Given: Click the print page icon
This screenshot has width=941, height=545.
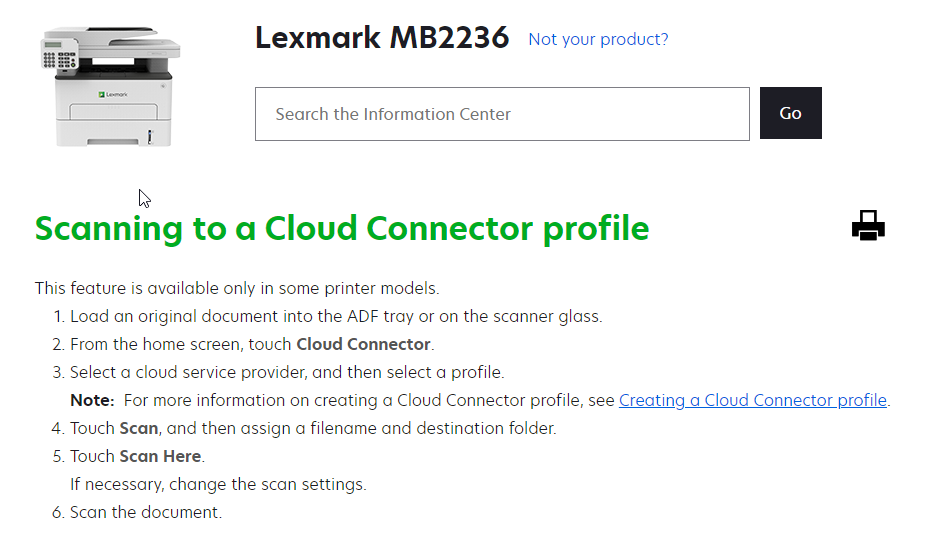Looking at the screenshot, I should (x=868, y=226).
